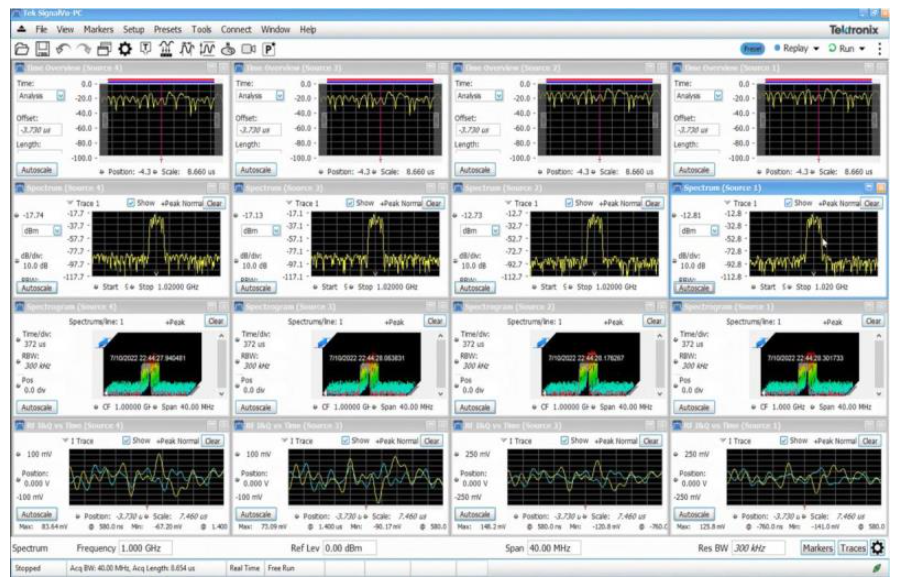Expand Trace 1 selector in Spectrum Source 2
898x582 pixels.
tap(509, 203)
